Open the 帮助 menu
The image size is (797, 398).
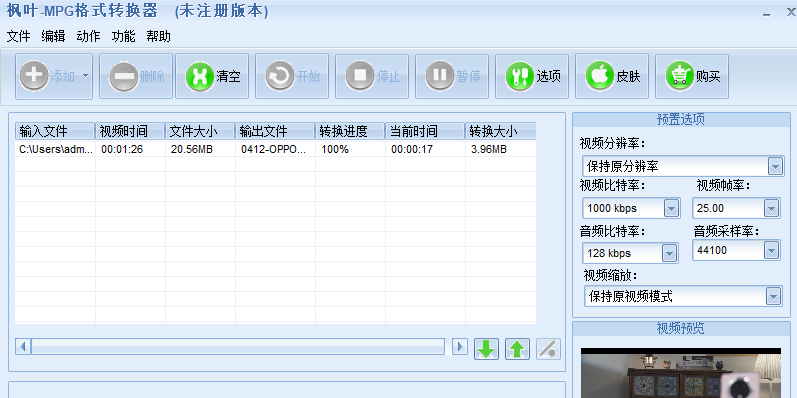[x=159, y=36]
